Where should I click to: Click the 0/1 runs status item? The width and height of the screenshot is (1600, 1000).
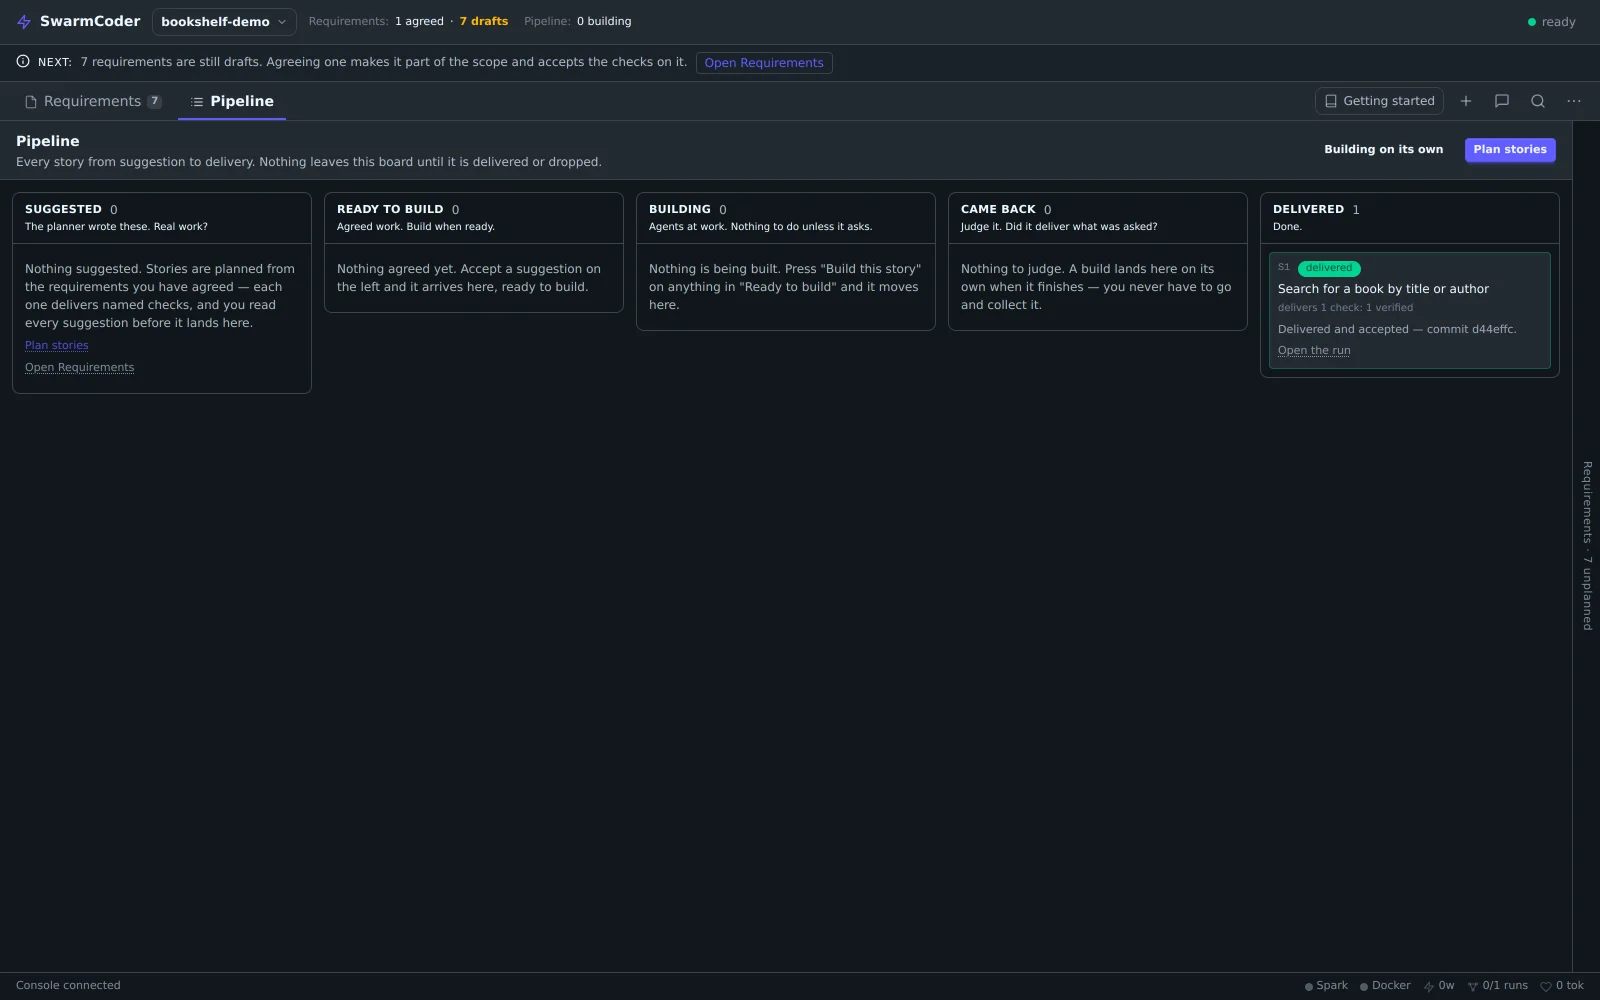tap(1498, 986)
